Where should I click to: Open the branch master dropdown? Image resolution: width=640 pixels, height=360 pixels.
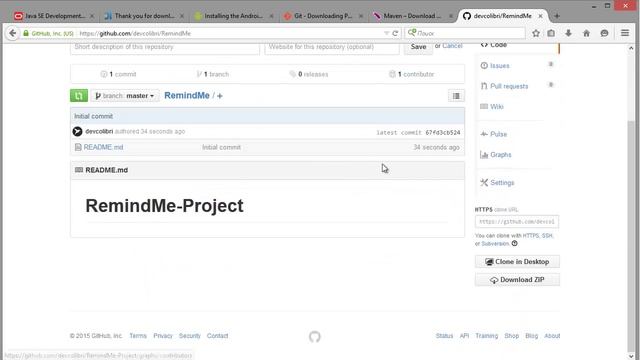125,96
